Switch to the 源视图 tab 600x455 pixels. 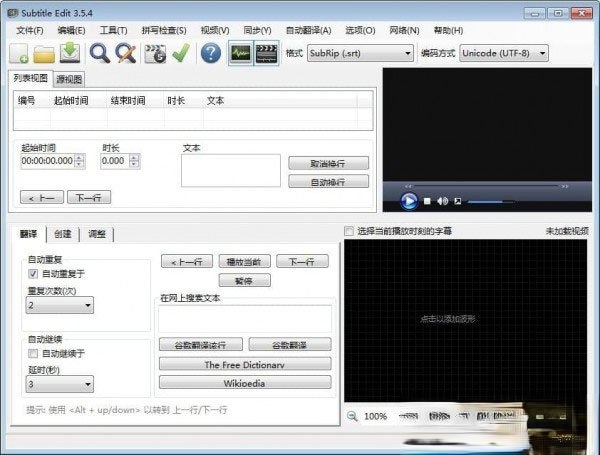68,78
